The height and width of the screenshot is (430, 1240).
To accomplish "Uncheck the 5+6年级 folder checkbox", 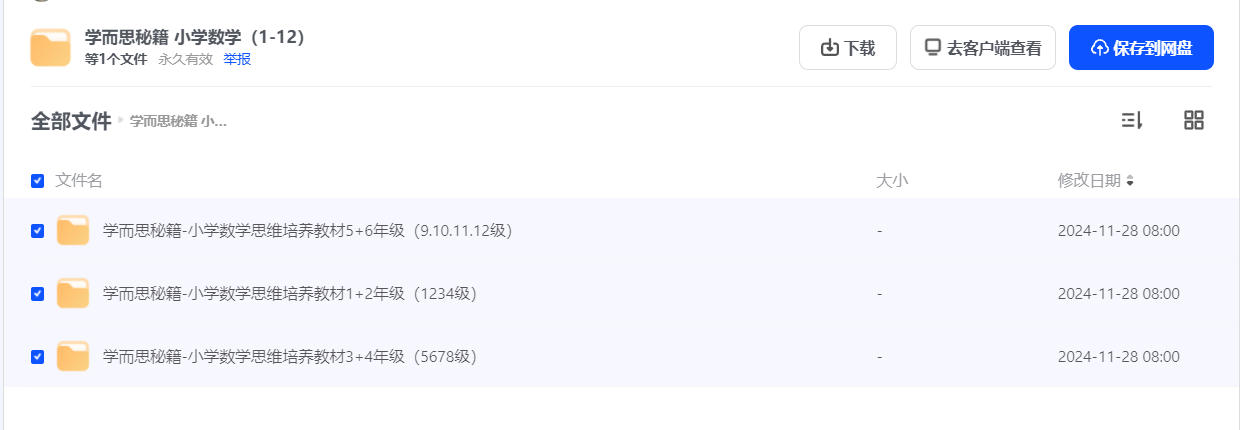I will (x=38, y=231).
